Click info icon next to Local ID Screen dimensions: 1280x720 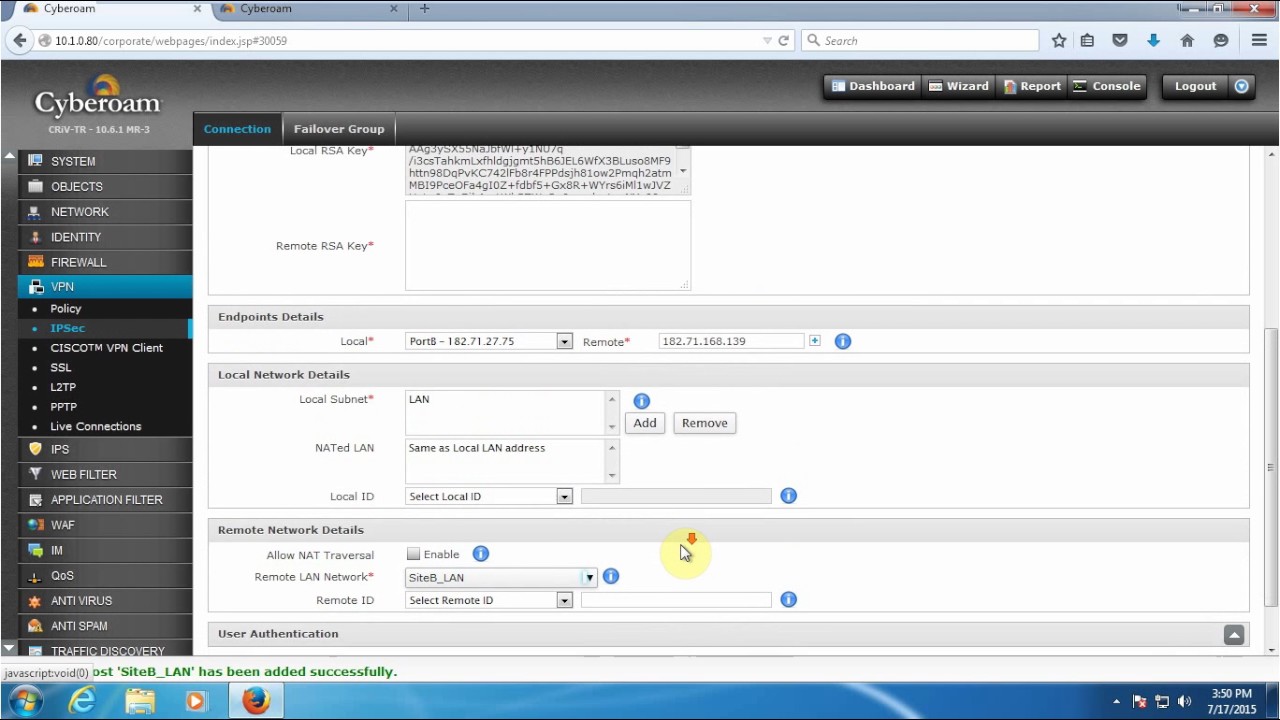coord(789,496)
